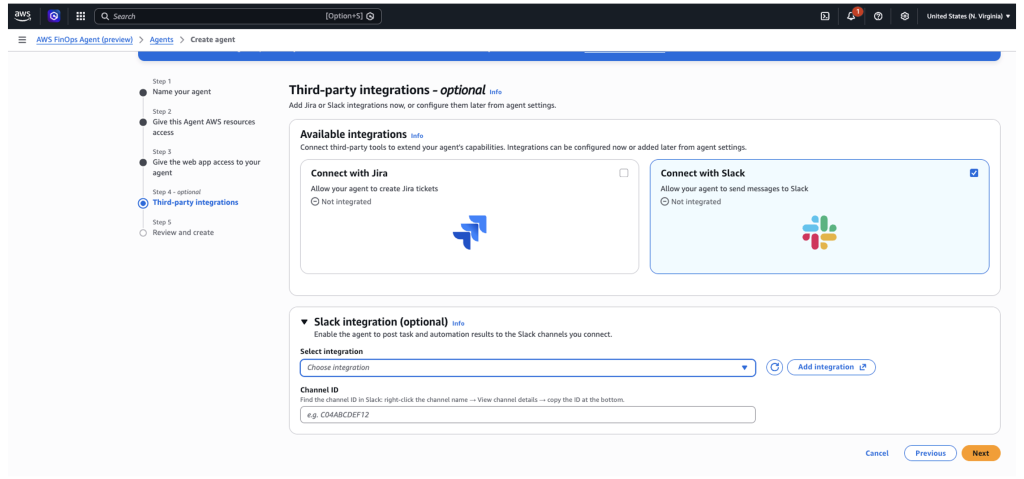
Task: Go to Step 3 web app access
Action: pyautogui.click(x=206, y=168)
